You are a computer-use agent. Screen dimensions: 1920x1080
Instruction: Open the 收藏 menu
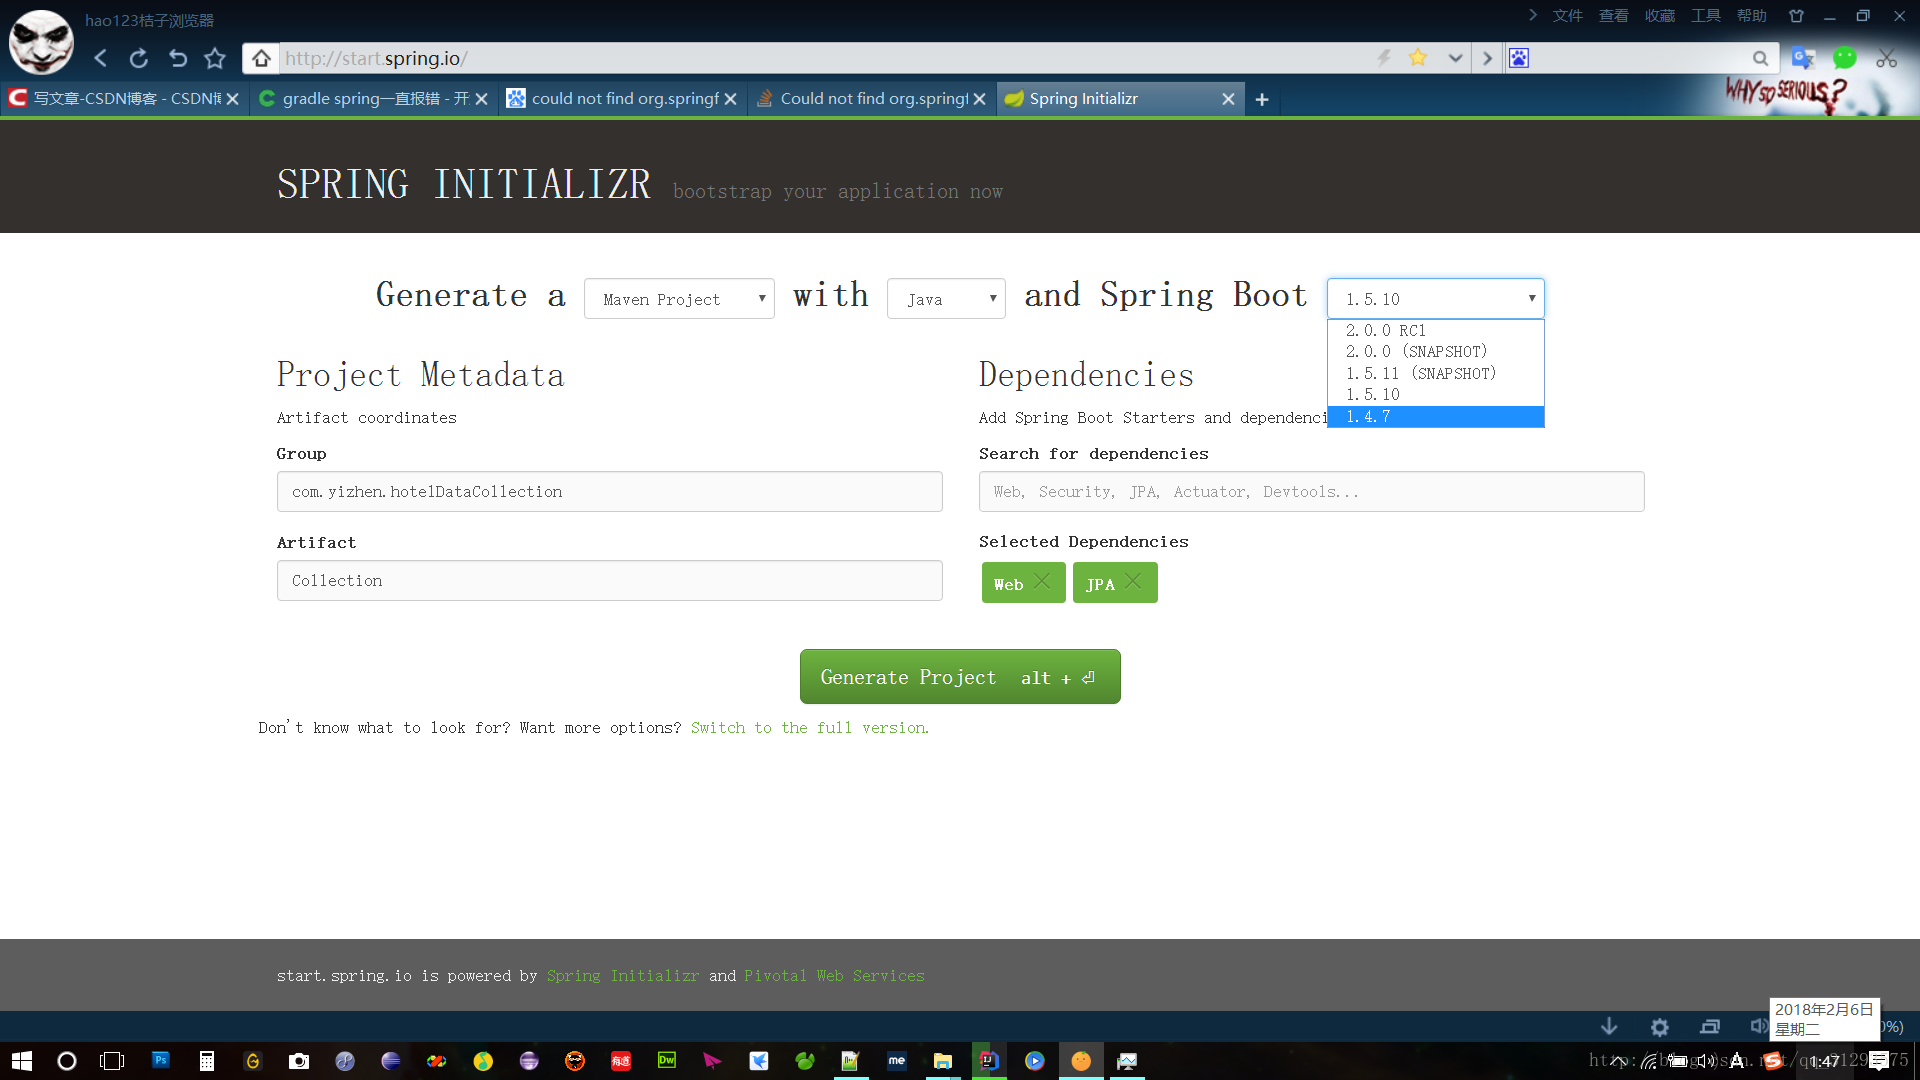coord(1659,16)
